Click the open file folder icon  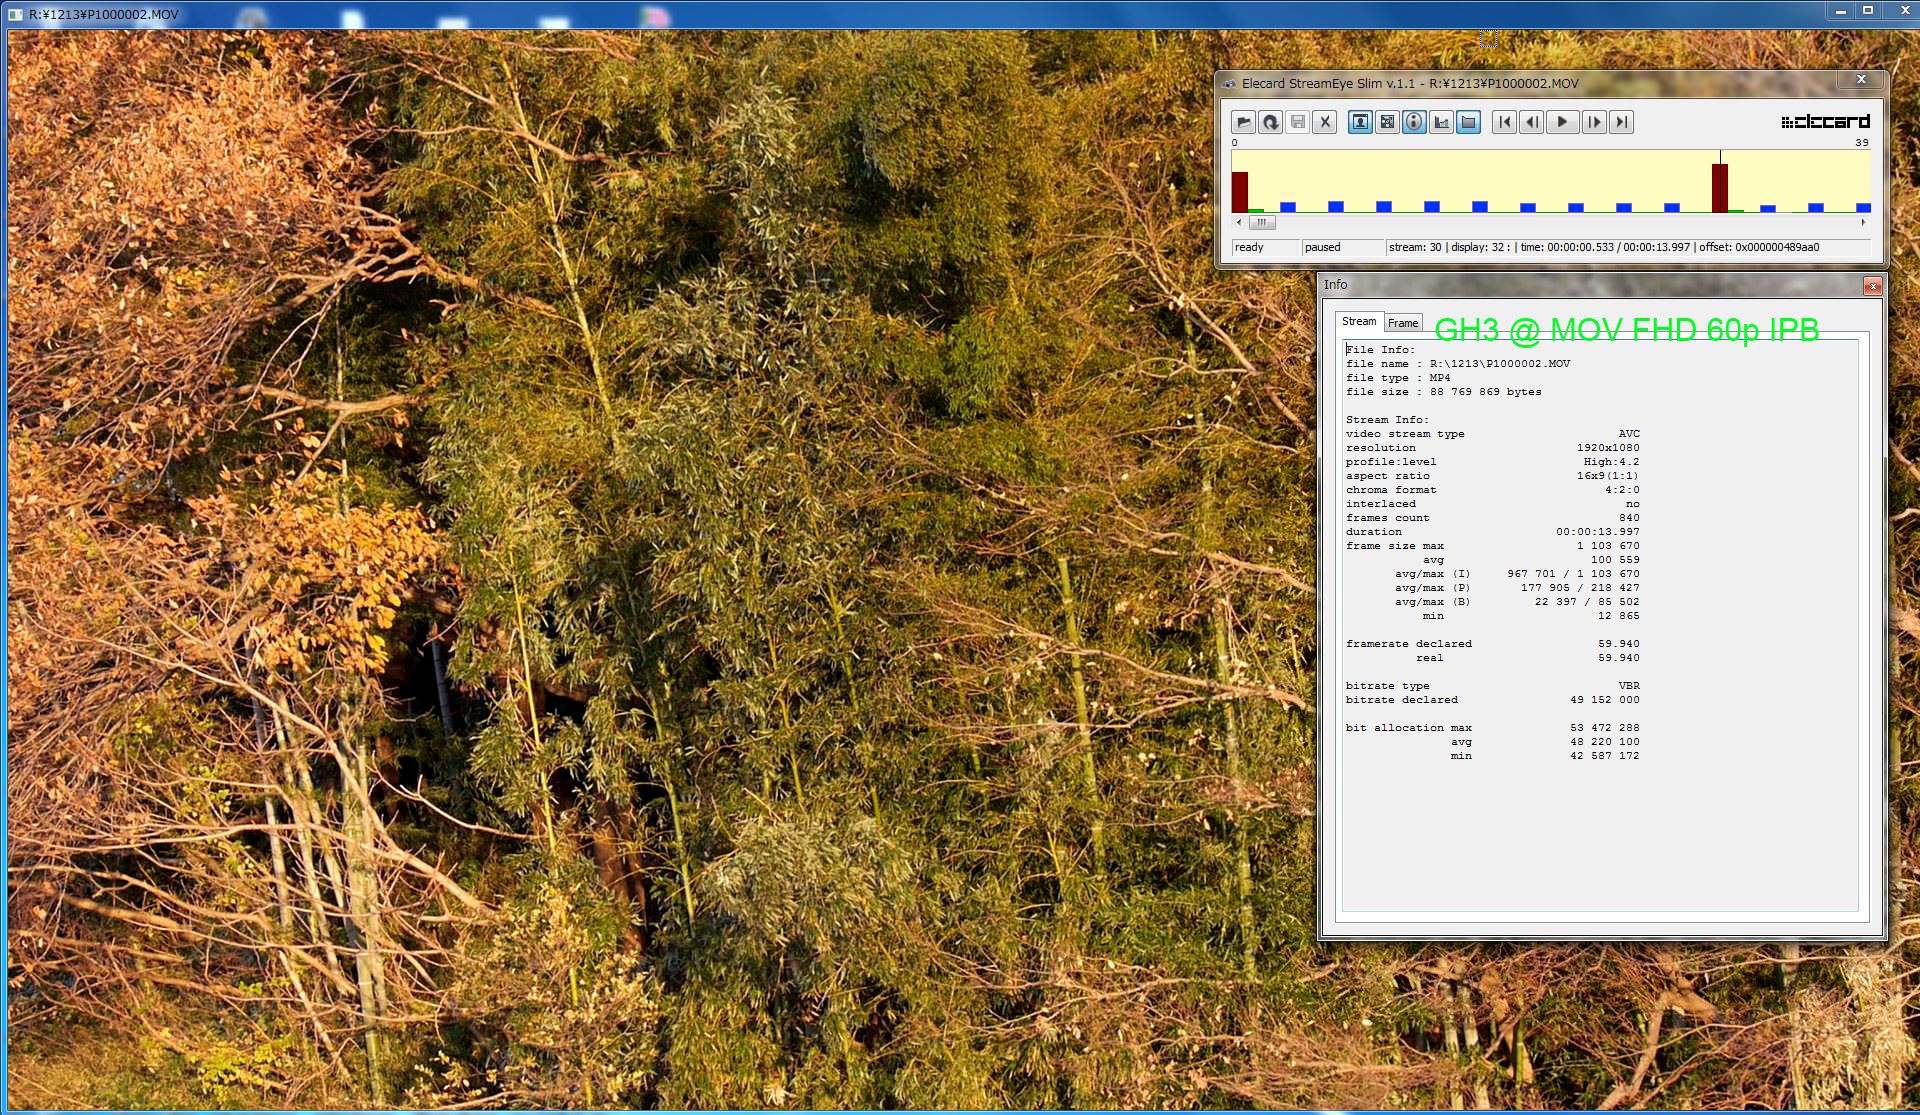pyautogui.click(x=1243, y=122)
